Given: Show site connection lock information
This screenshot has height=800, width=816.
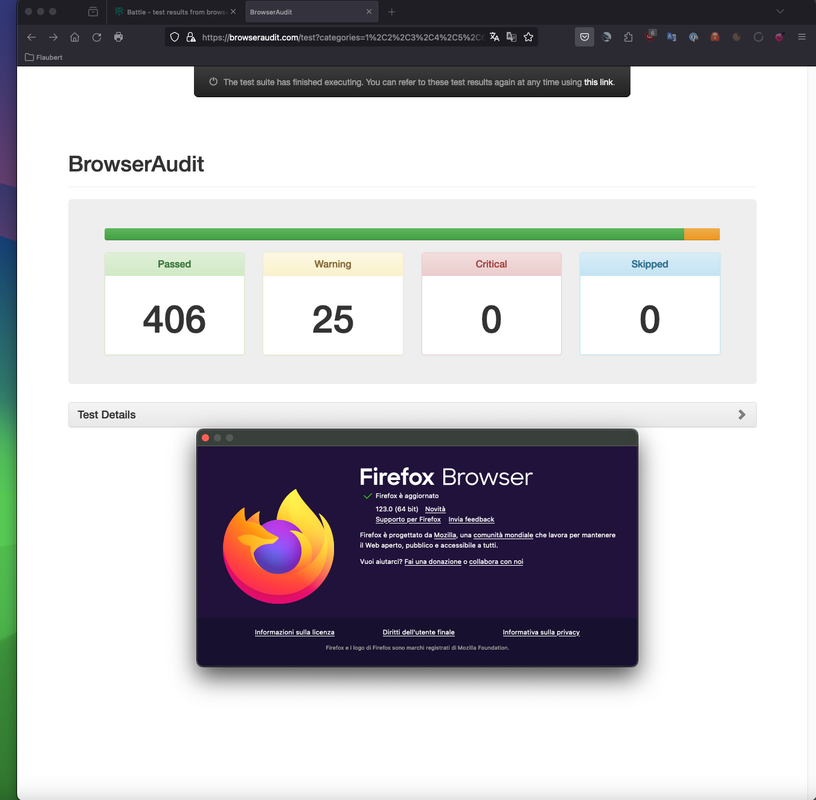Looking at the screenshot, I should (191, 37).
